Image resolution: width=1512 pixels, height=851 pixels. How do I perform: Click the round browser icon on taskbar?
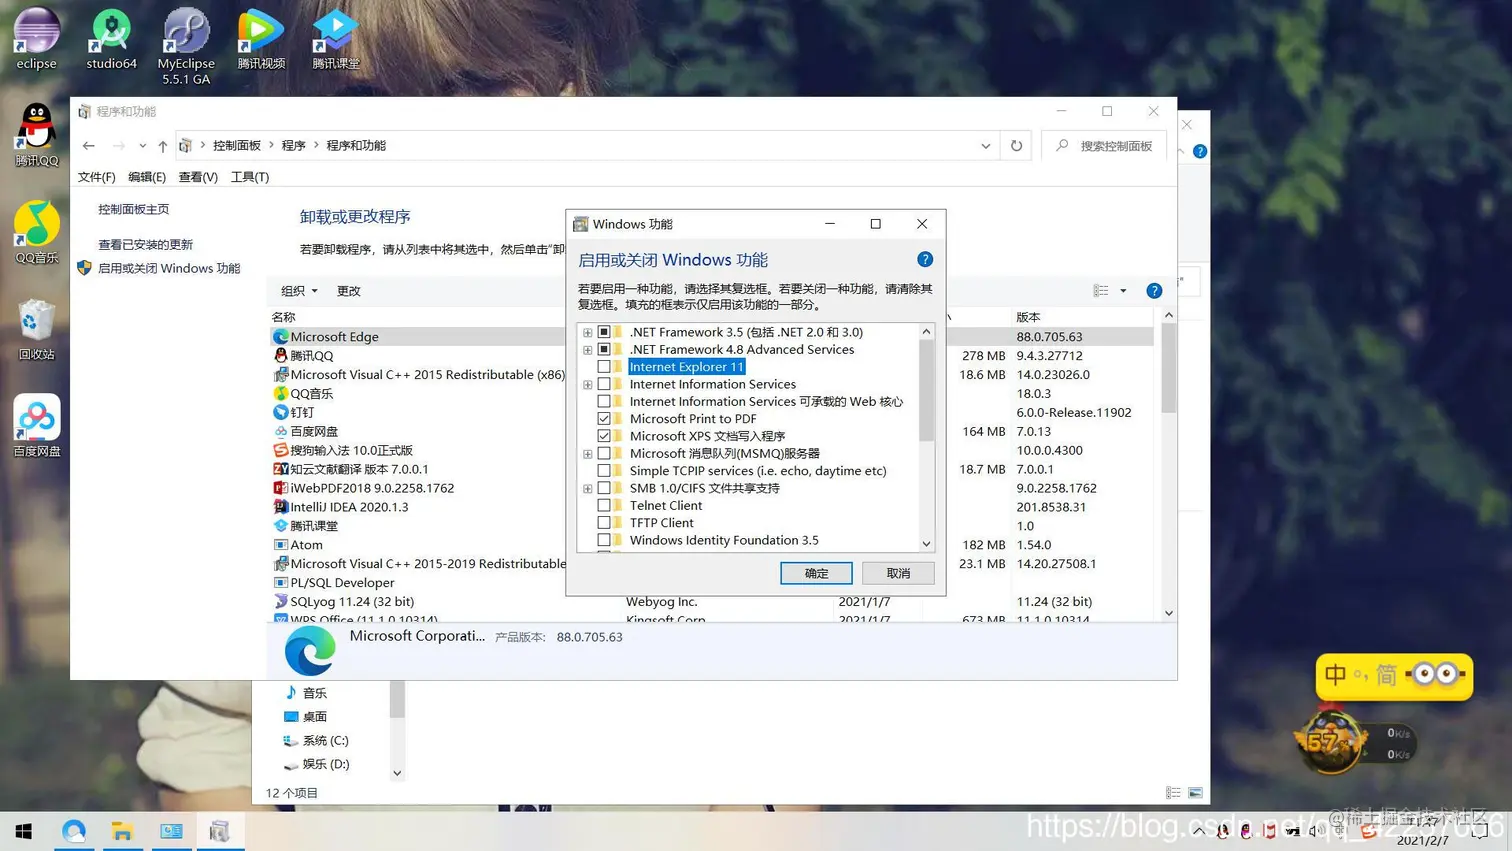click(74, 831)
